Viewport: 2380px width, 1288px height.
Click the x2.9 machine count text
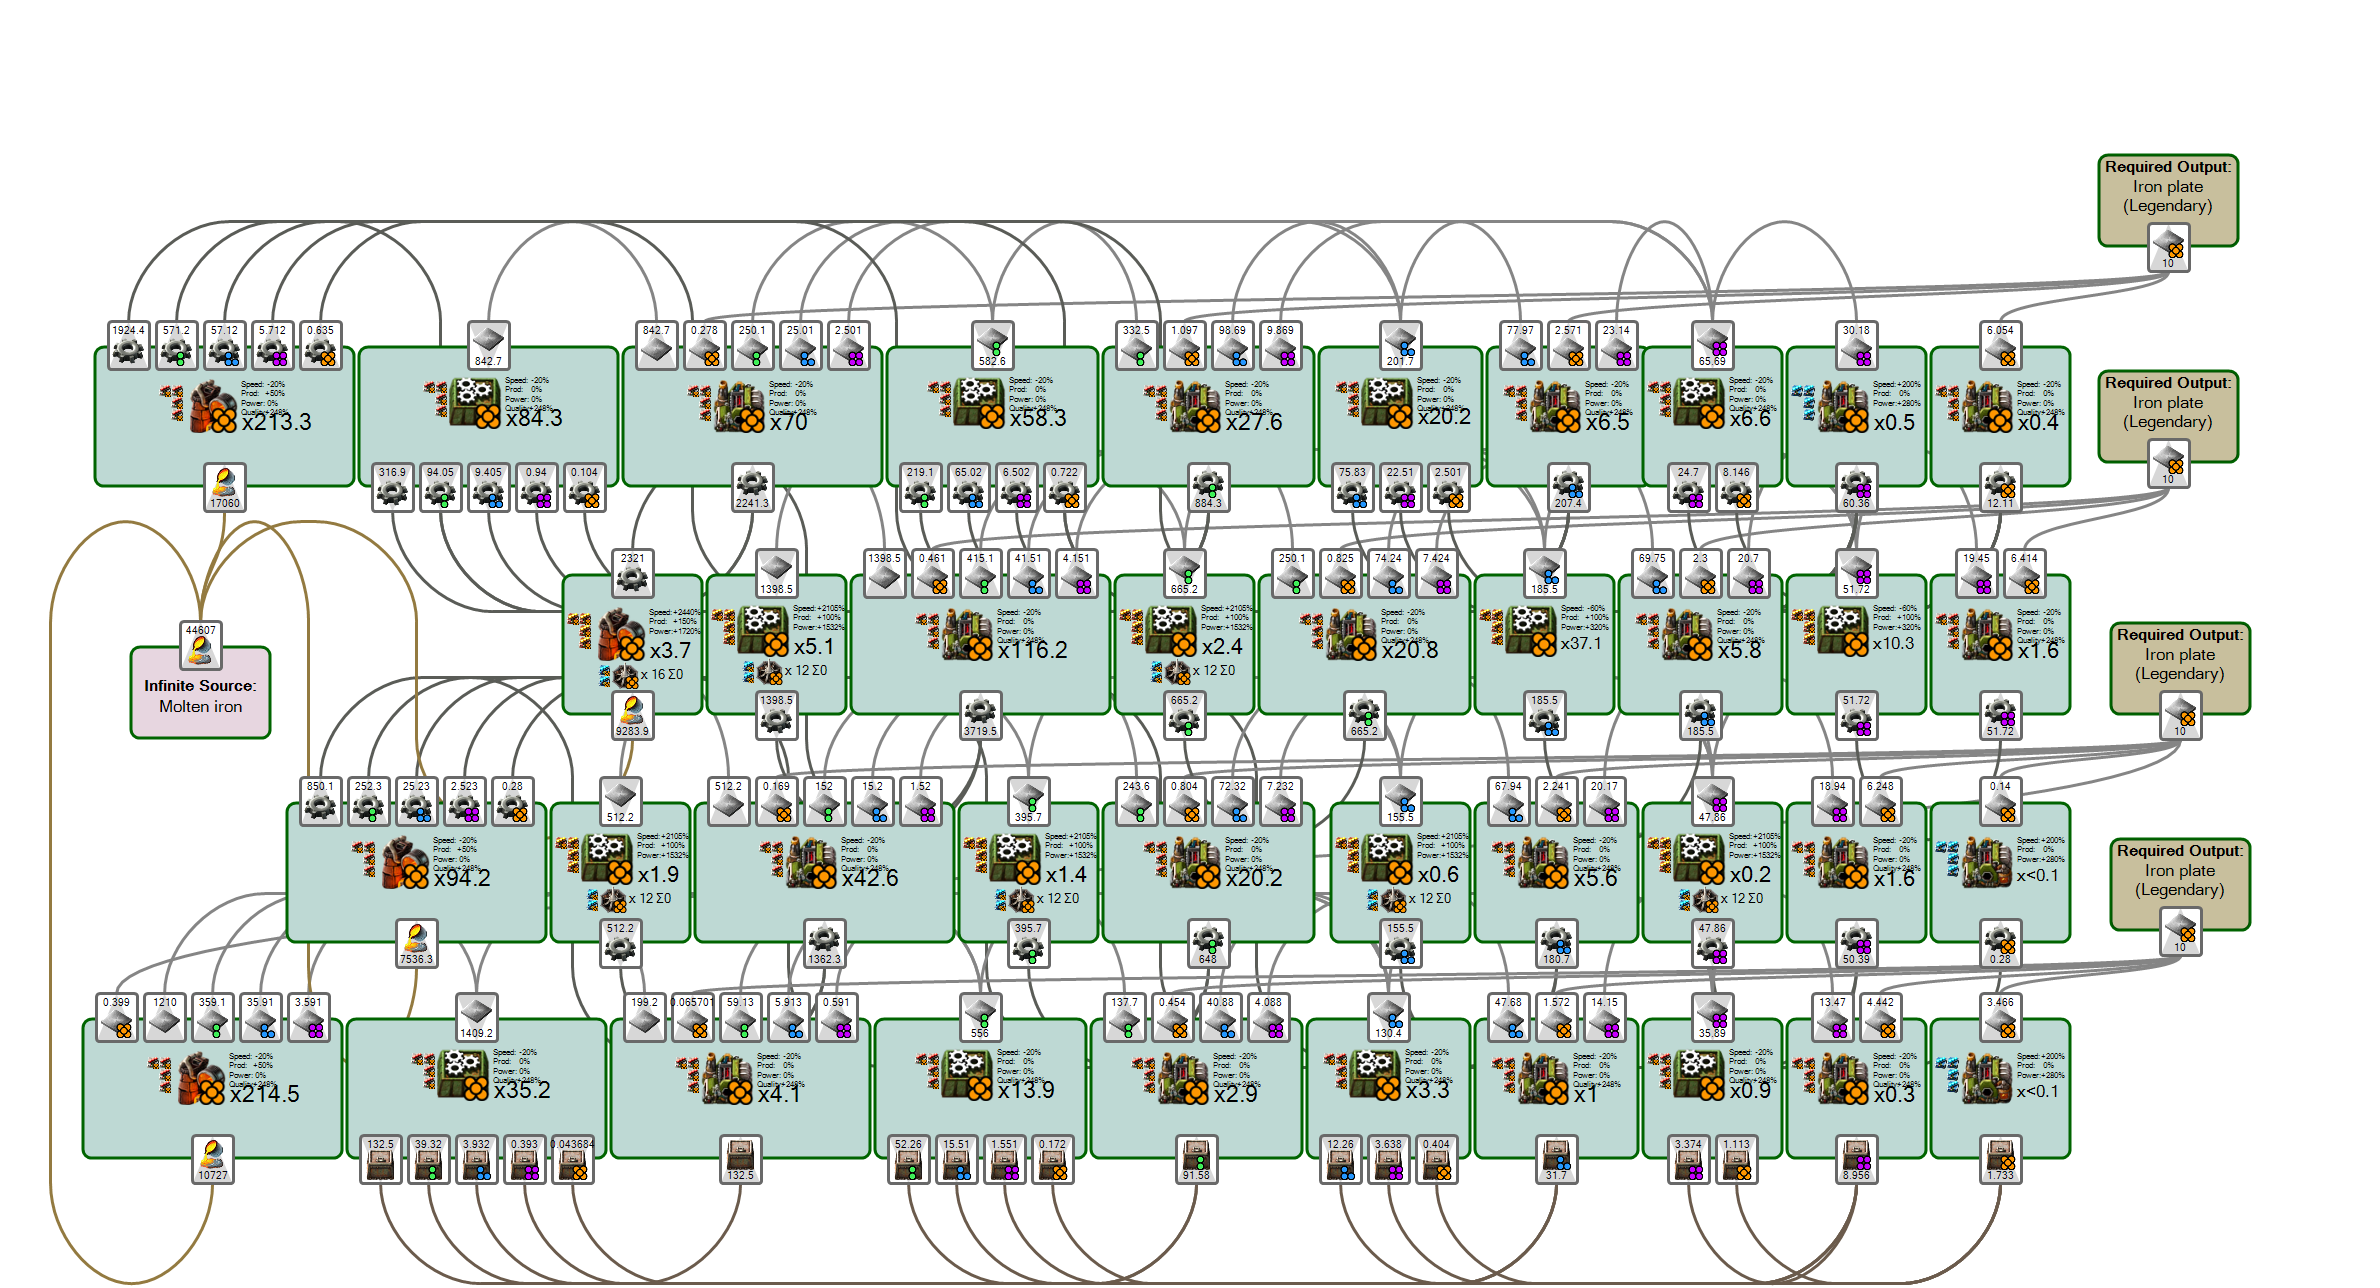pyautogui.click(x=1235, y=1094)
